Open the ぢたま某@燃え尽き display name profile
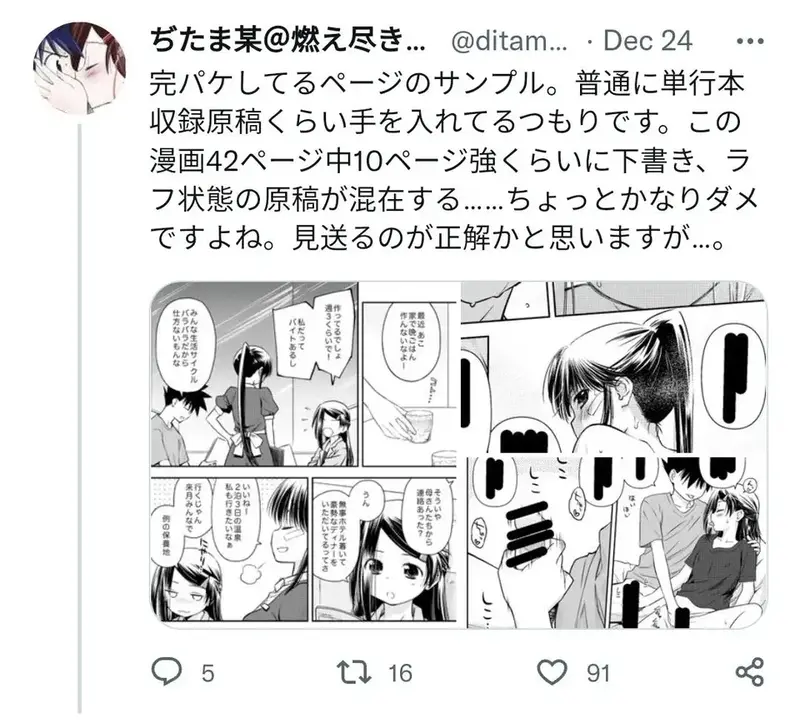Image resolution: width=800 pixels, height=723 pixels. point(288,41)
